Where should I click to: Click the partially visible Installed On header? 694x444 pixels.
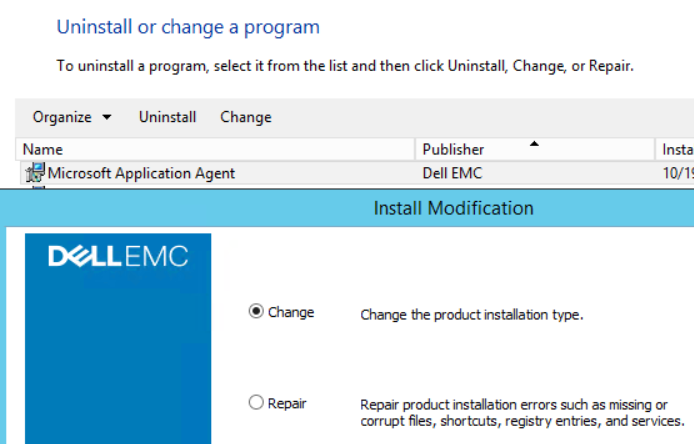(677, 150)
